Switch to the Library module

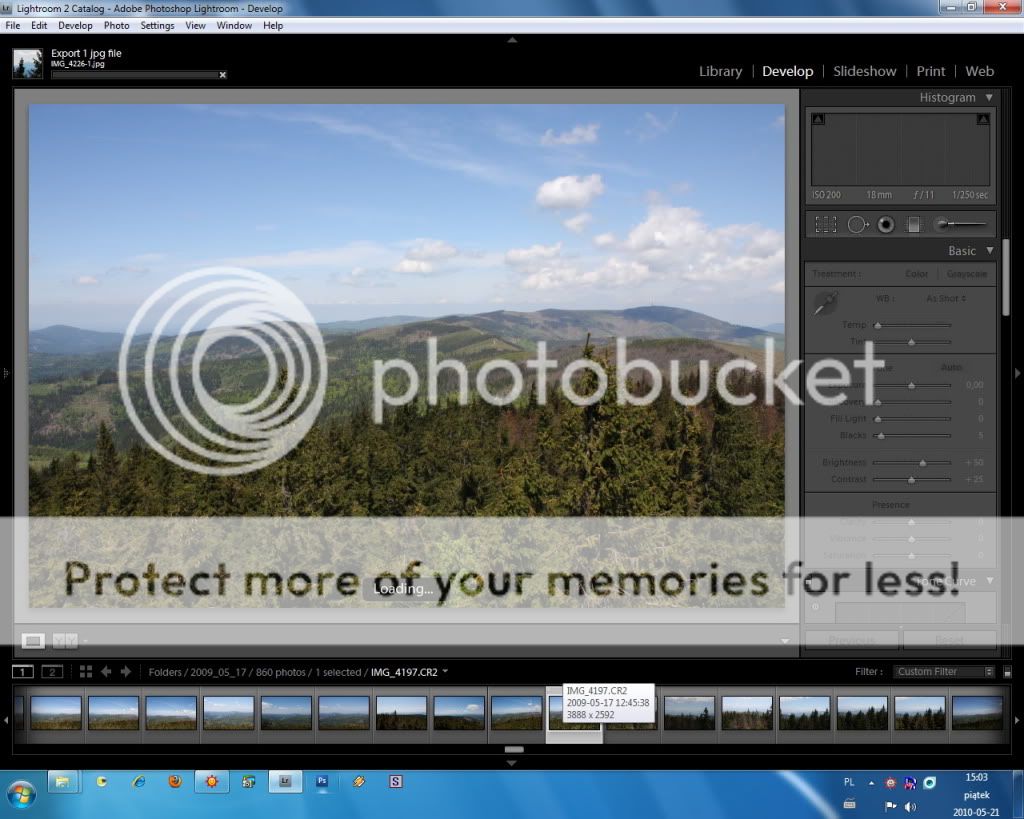coord(720,71)
